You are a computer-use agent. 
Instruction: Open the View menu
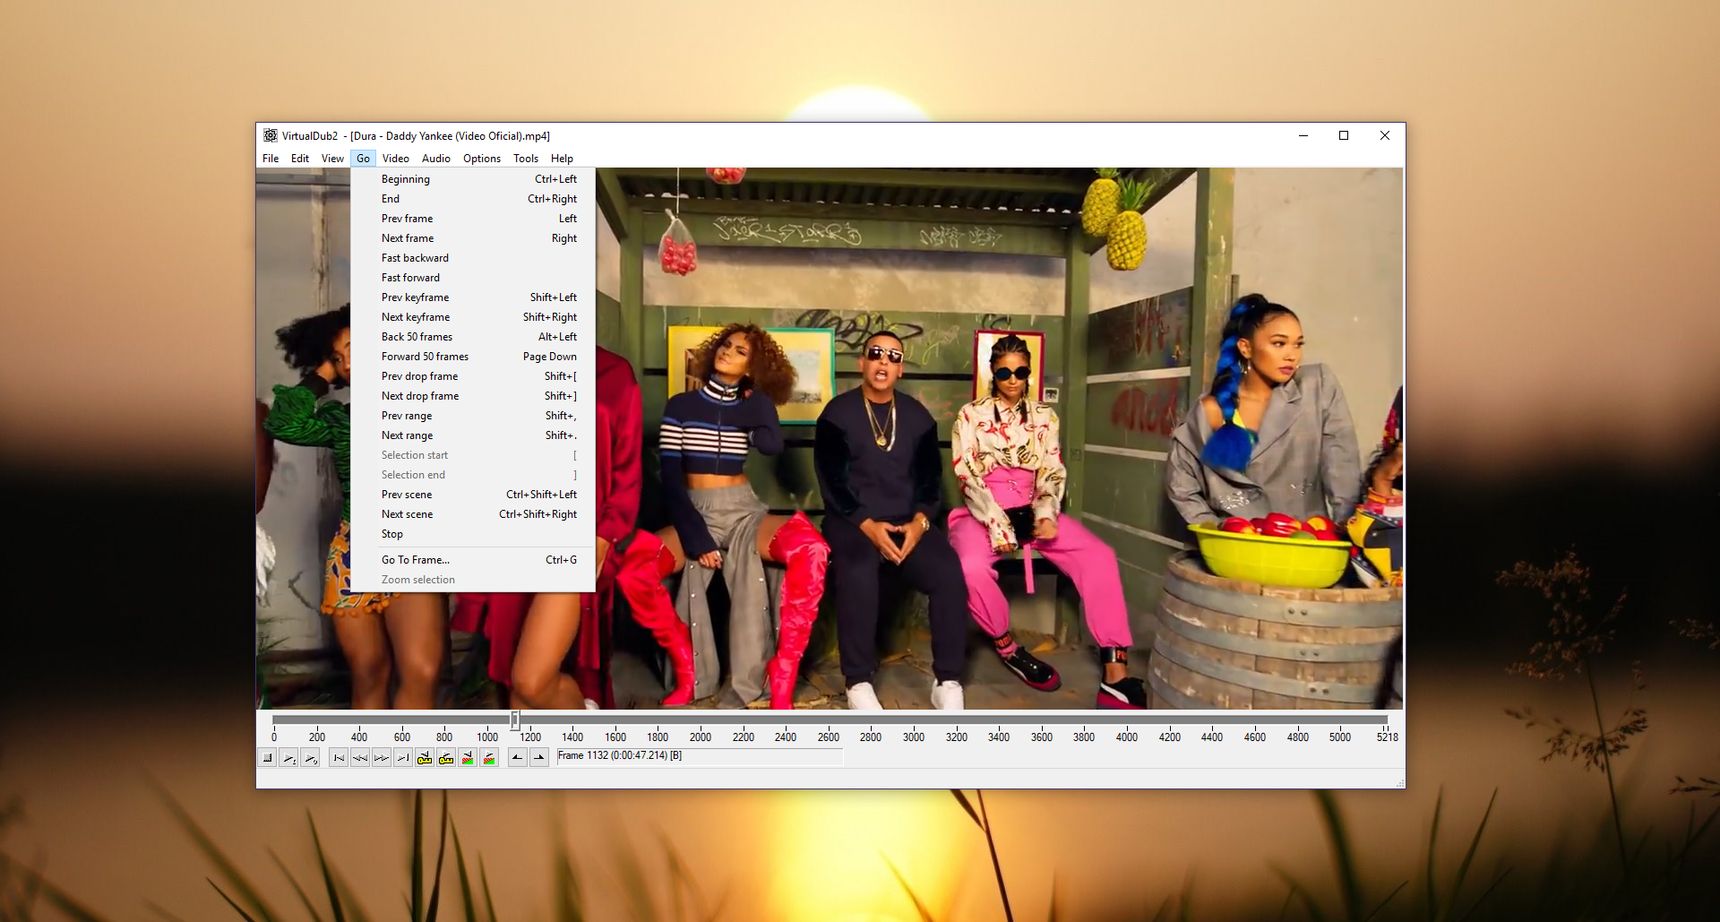[333, 159]
